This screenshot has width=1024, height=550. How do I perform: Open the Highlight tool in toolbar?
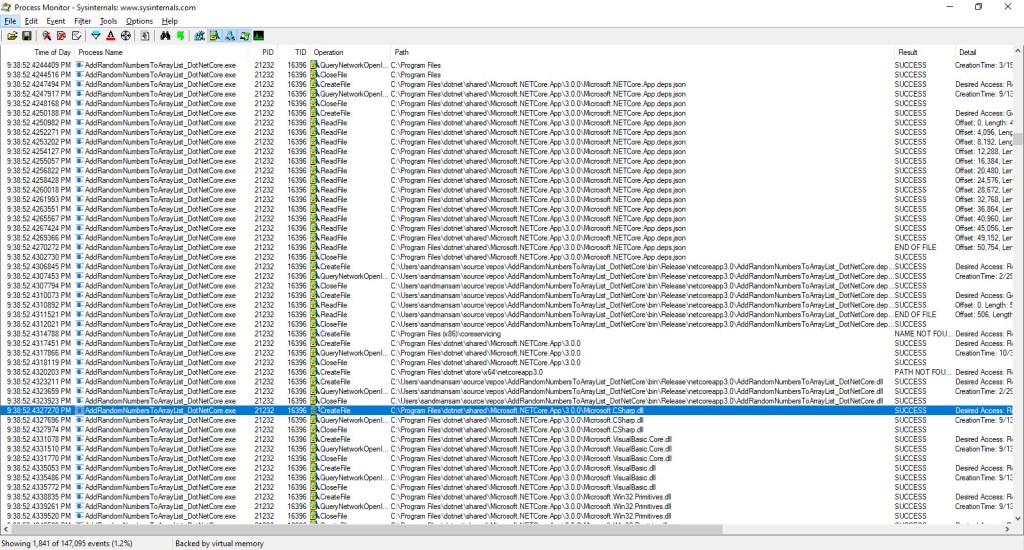pos(111,36)
